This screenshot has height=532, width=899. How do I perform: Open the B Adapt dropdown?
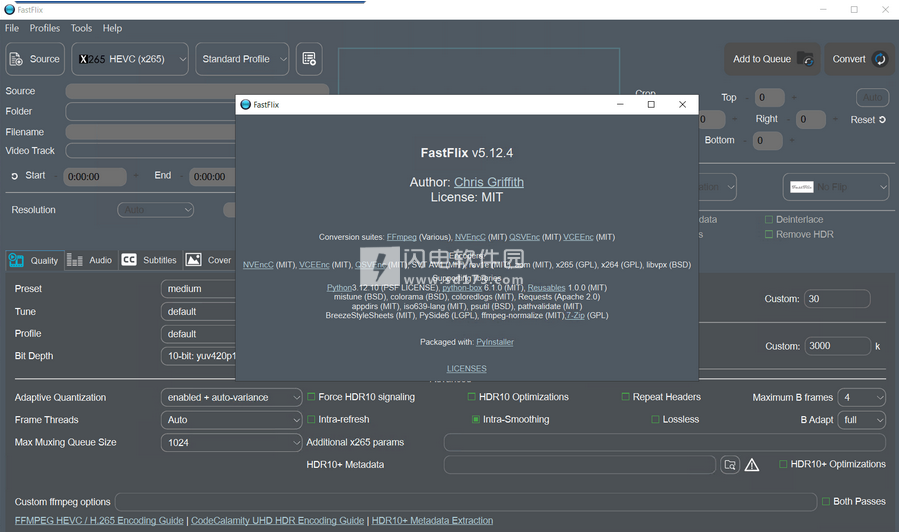point(862,420)
